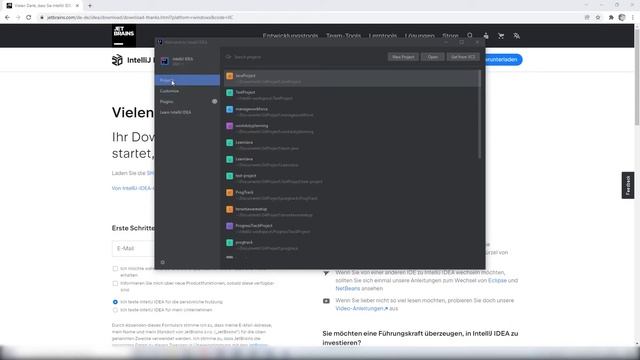Click the New Project button
The width and height of the screenshot is (640, 360).
click(403, 57)
